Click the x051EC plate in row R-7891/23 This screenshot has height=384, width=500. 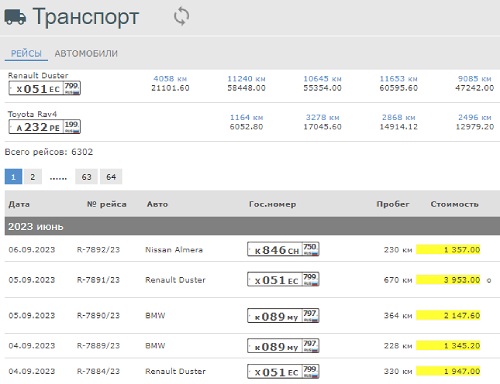(x=283, y=279)
